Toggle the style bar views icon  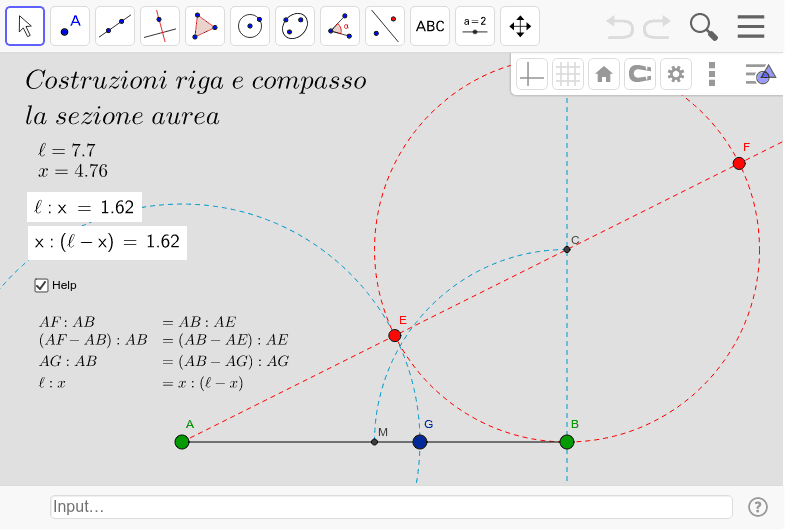(x=760, y=75)
